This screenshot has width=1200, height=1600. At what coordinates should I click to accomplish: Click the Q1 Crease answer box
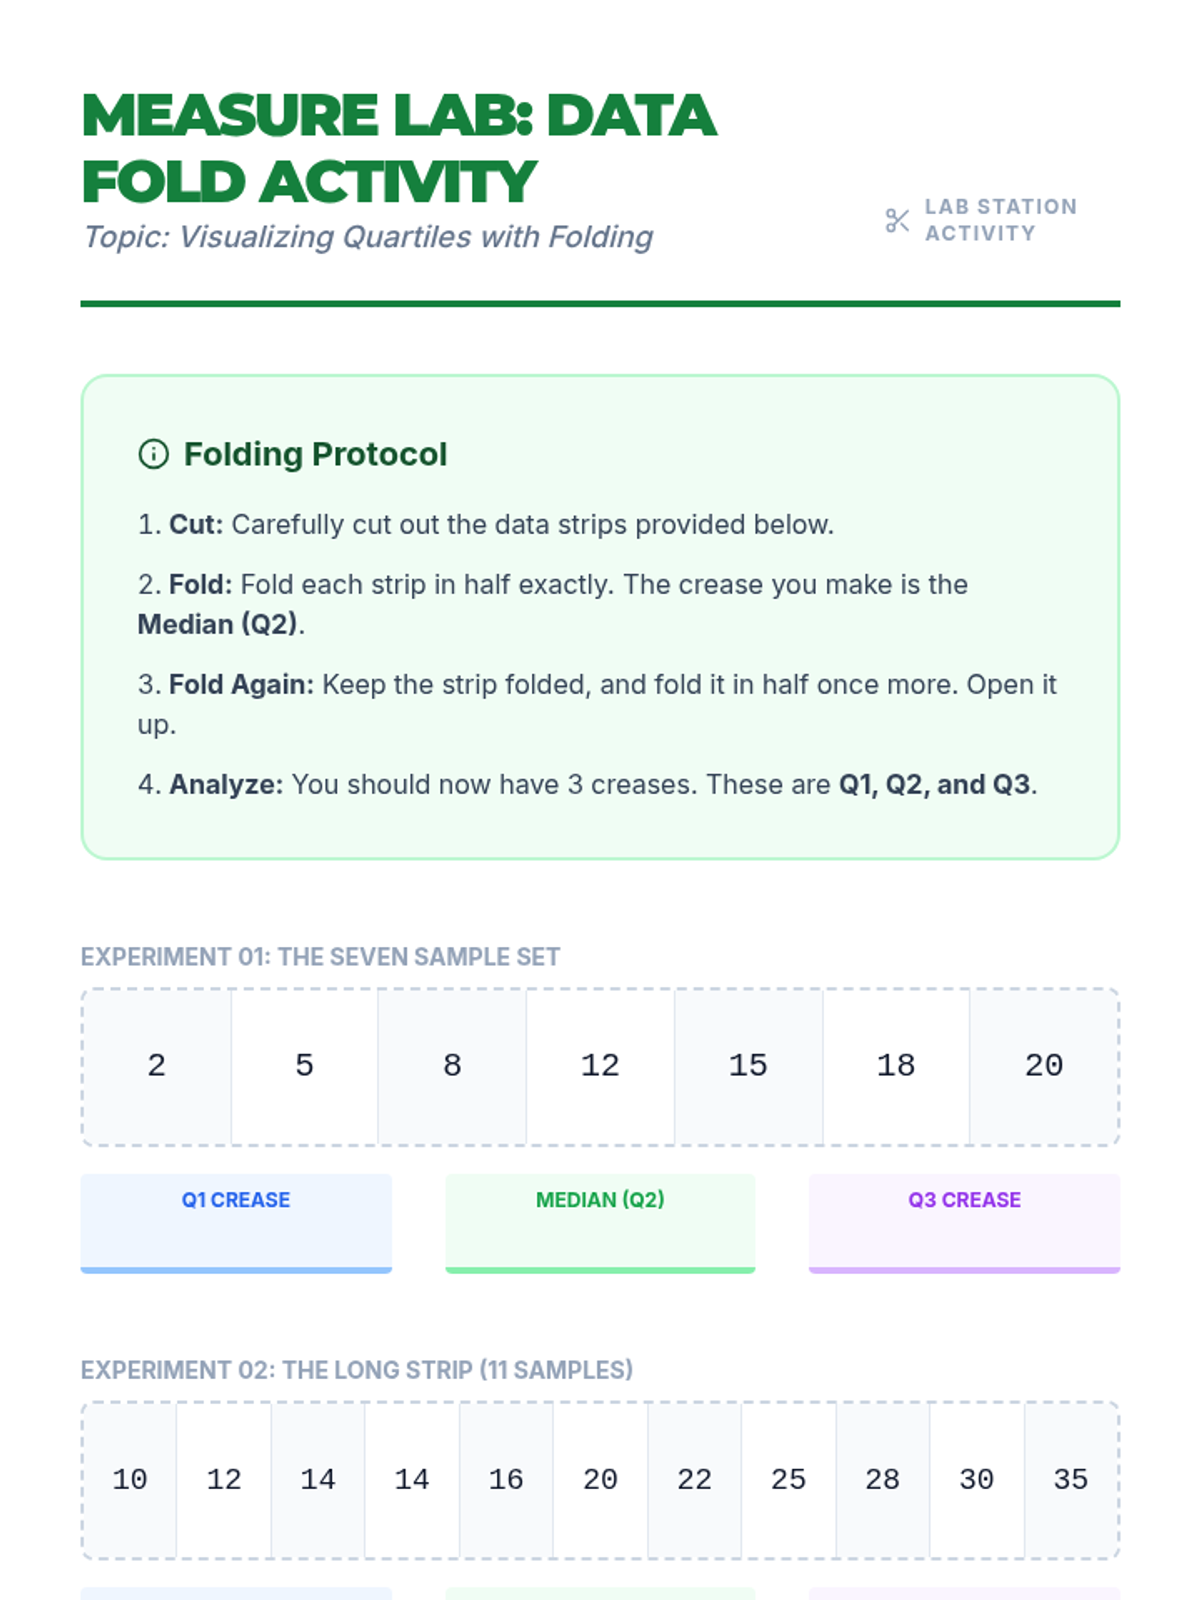(x=236, y=1223)
